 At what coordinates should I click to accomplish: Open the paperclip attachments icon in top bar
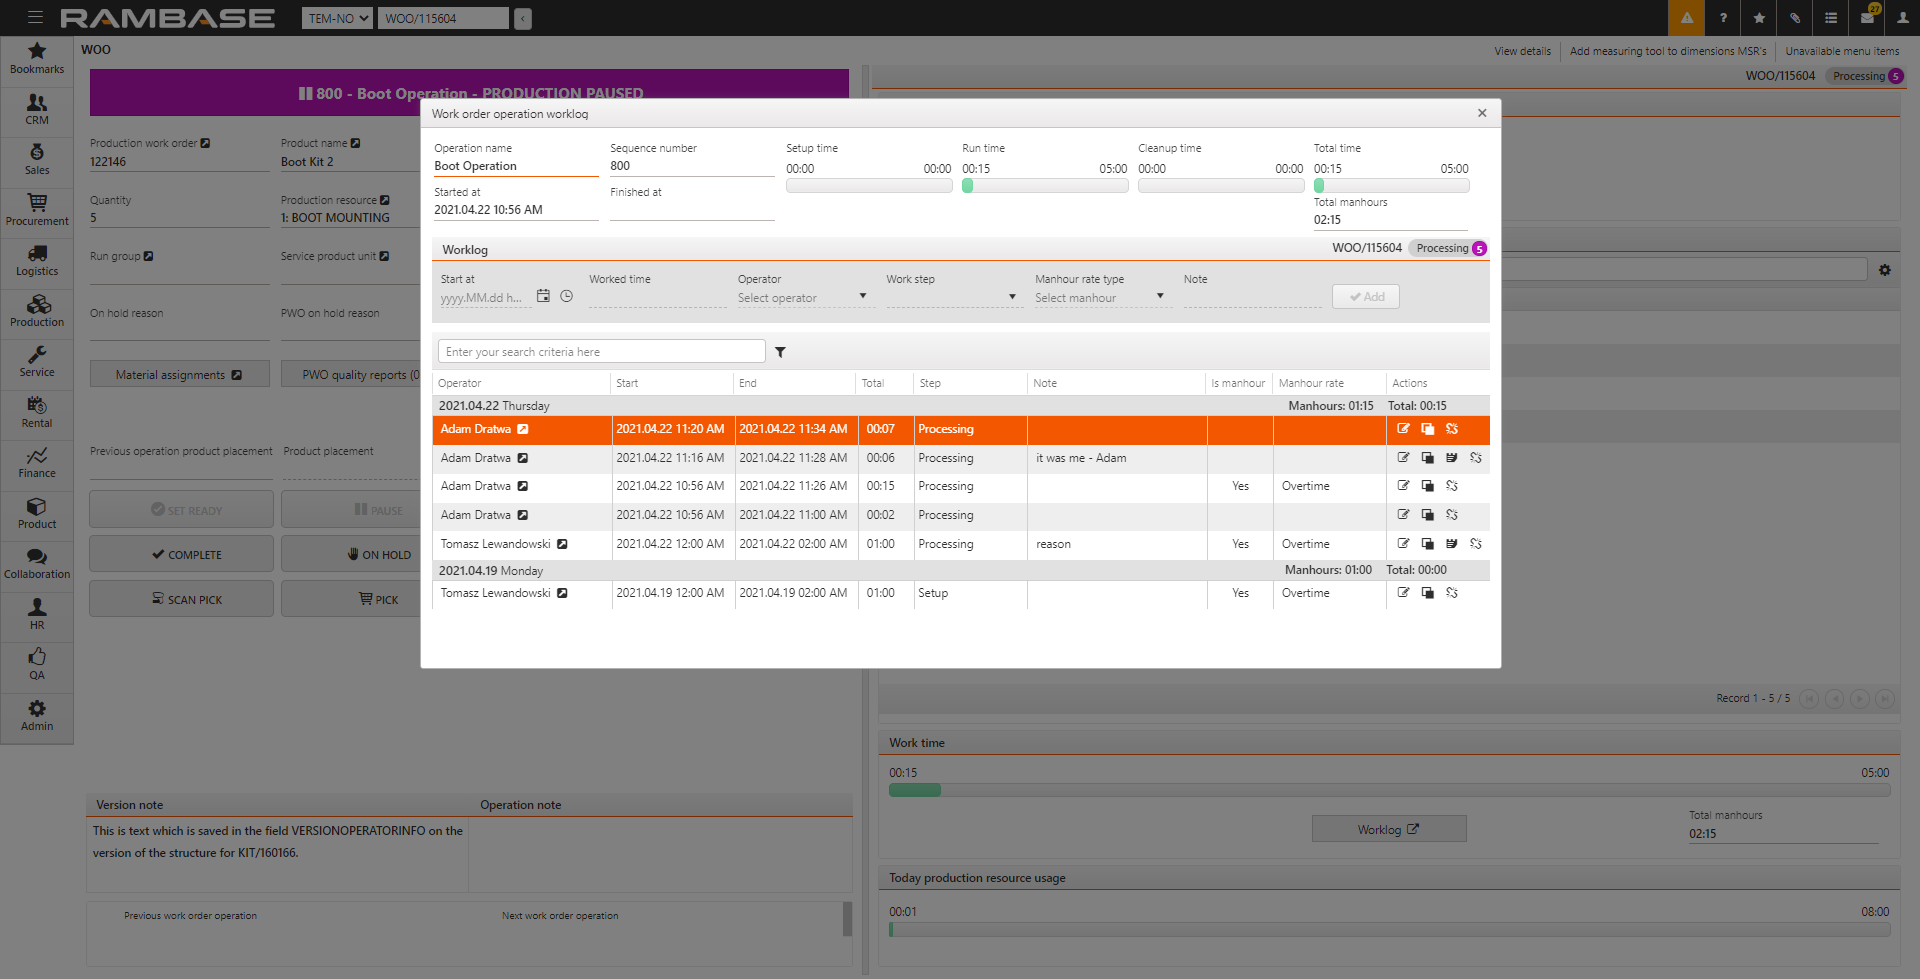pos(1794,18)
